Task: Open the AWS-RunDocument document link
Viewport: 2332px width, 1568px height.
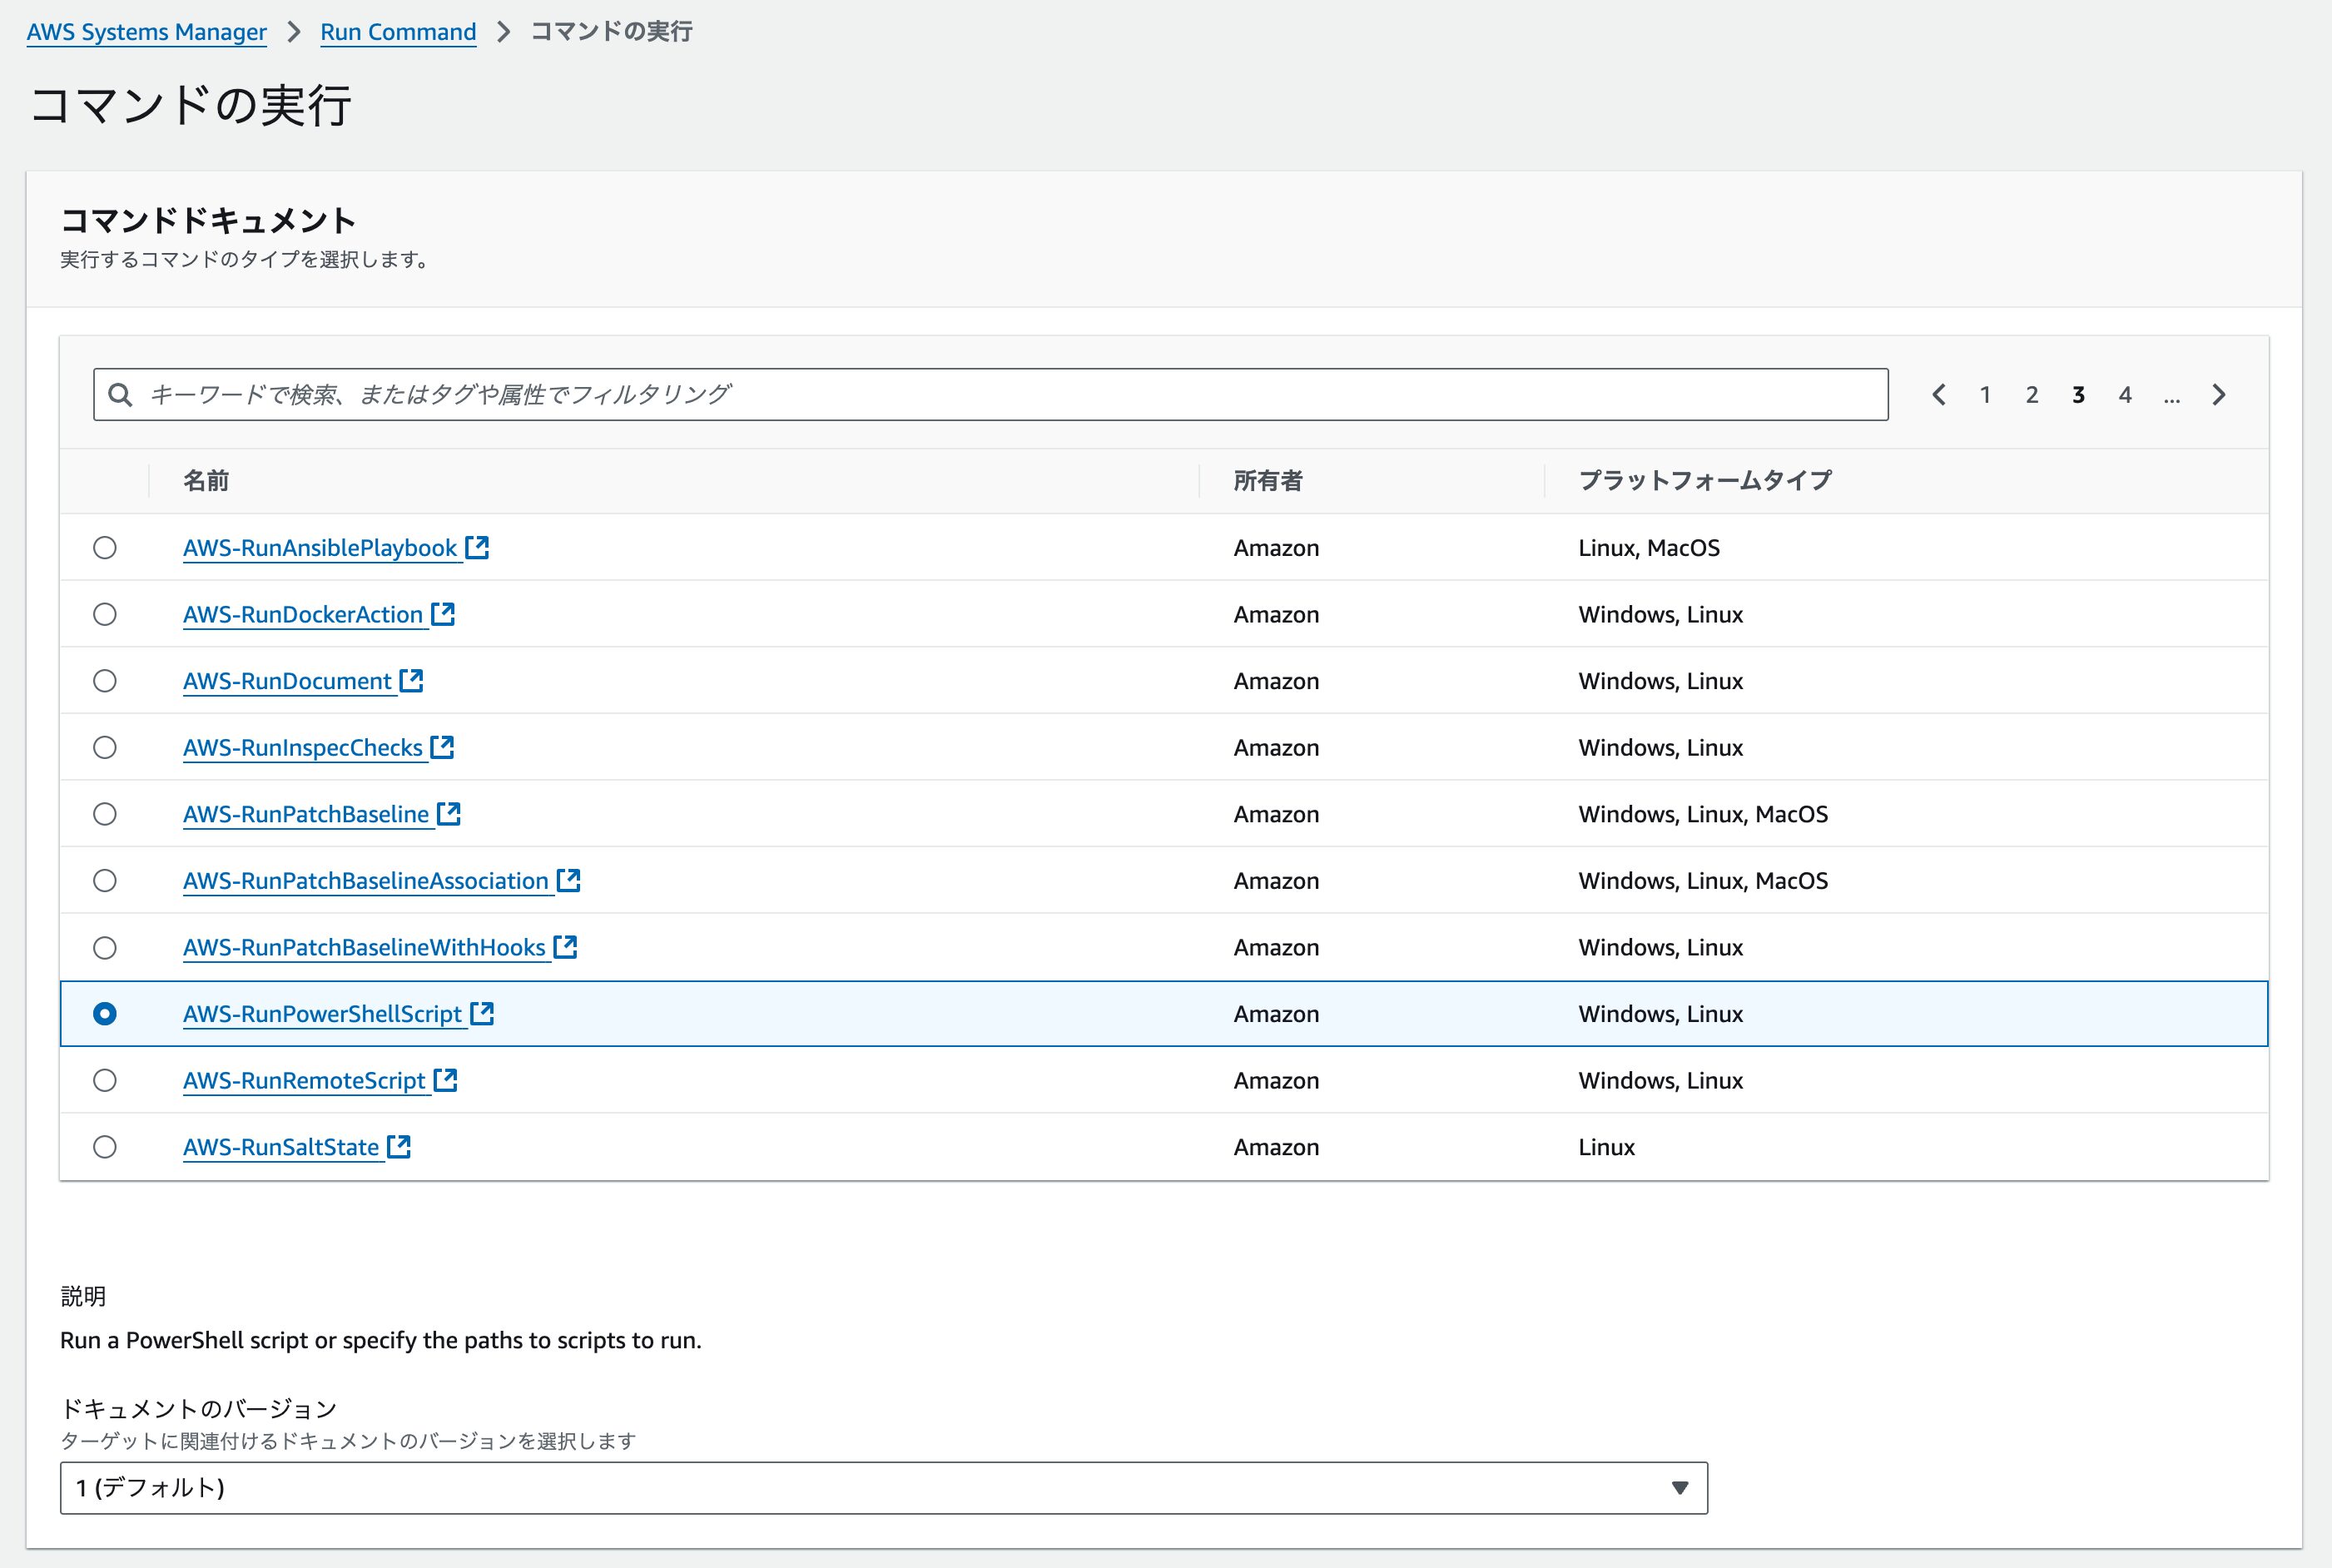Action: coord(287,681)
